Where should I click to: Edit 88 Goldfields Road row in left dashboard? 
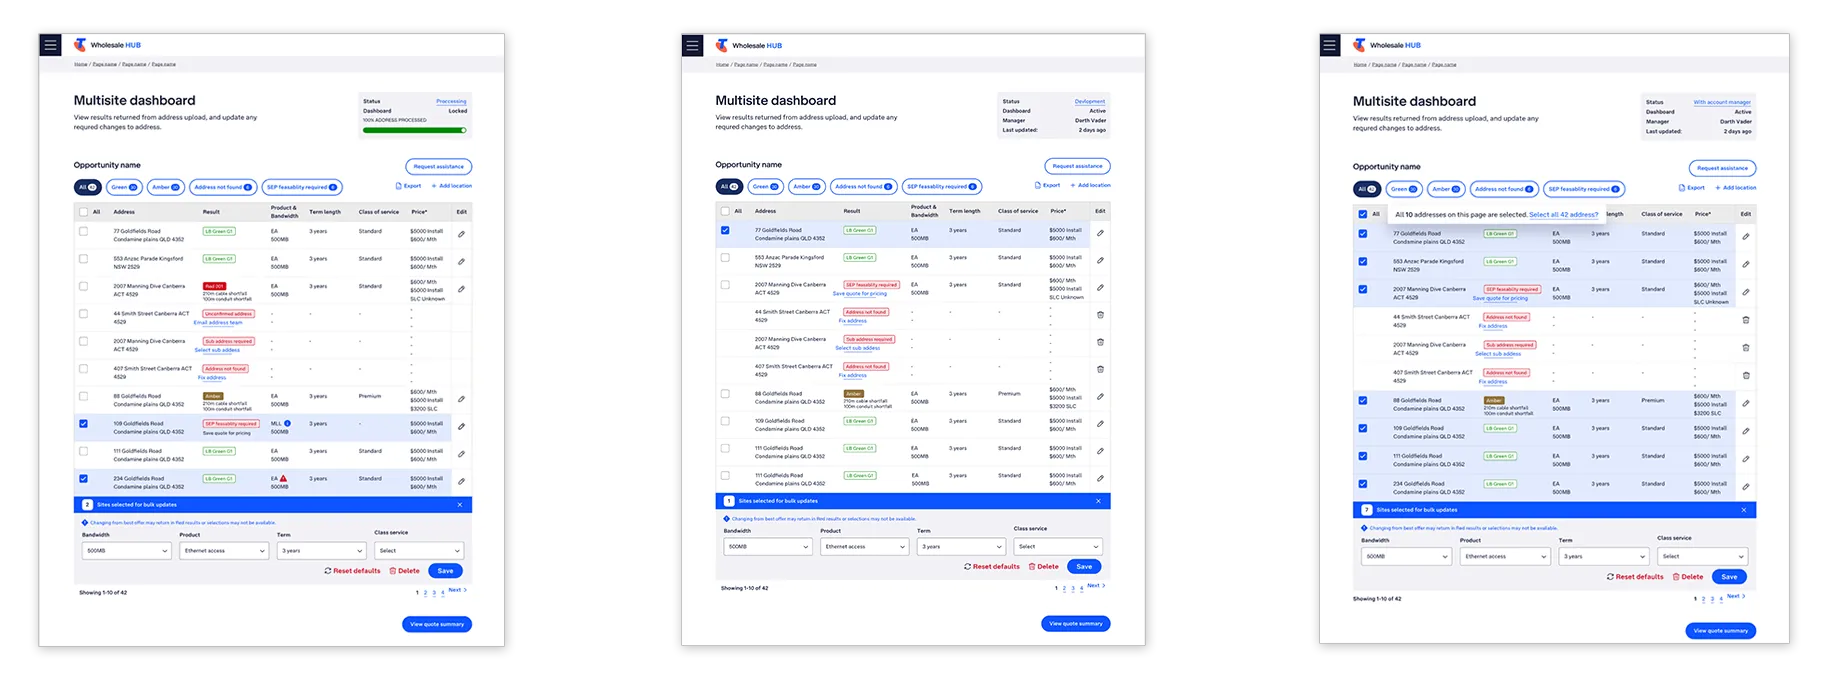point(461,399)
